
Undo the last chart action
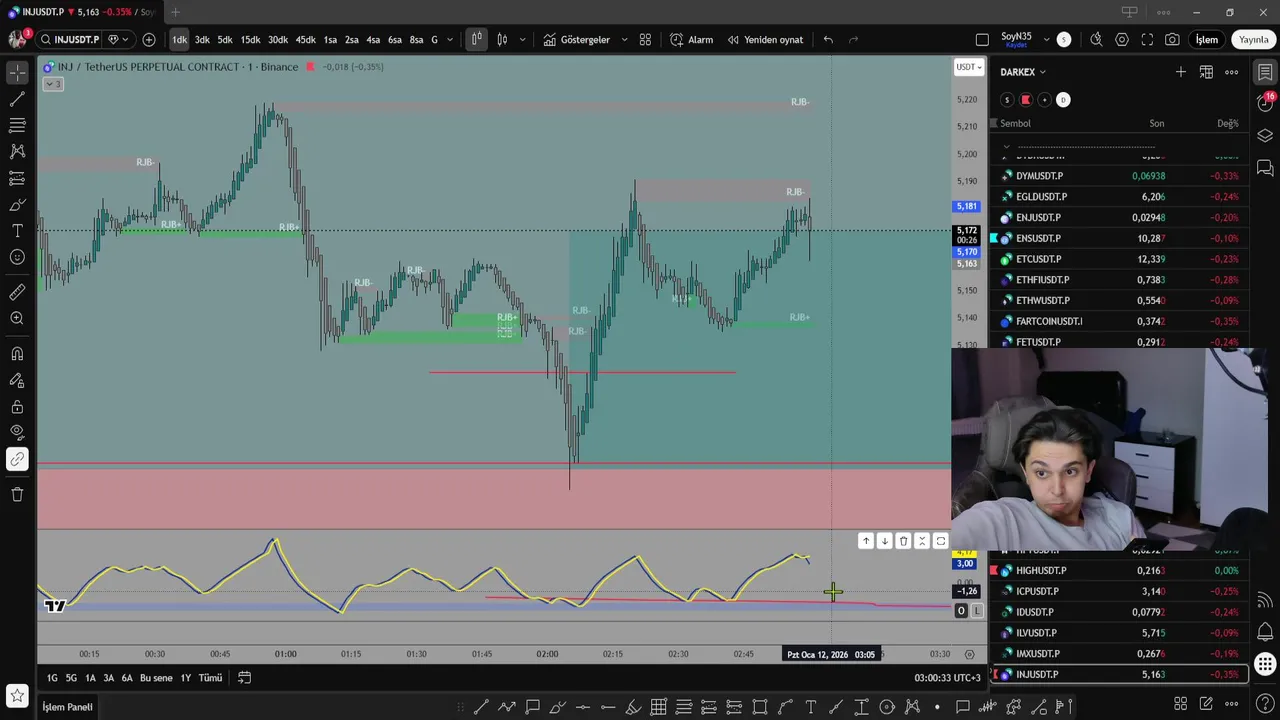(x=828, y=40)
